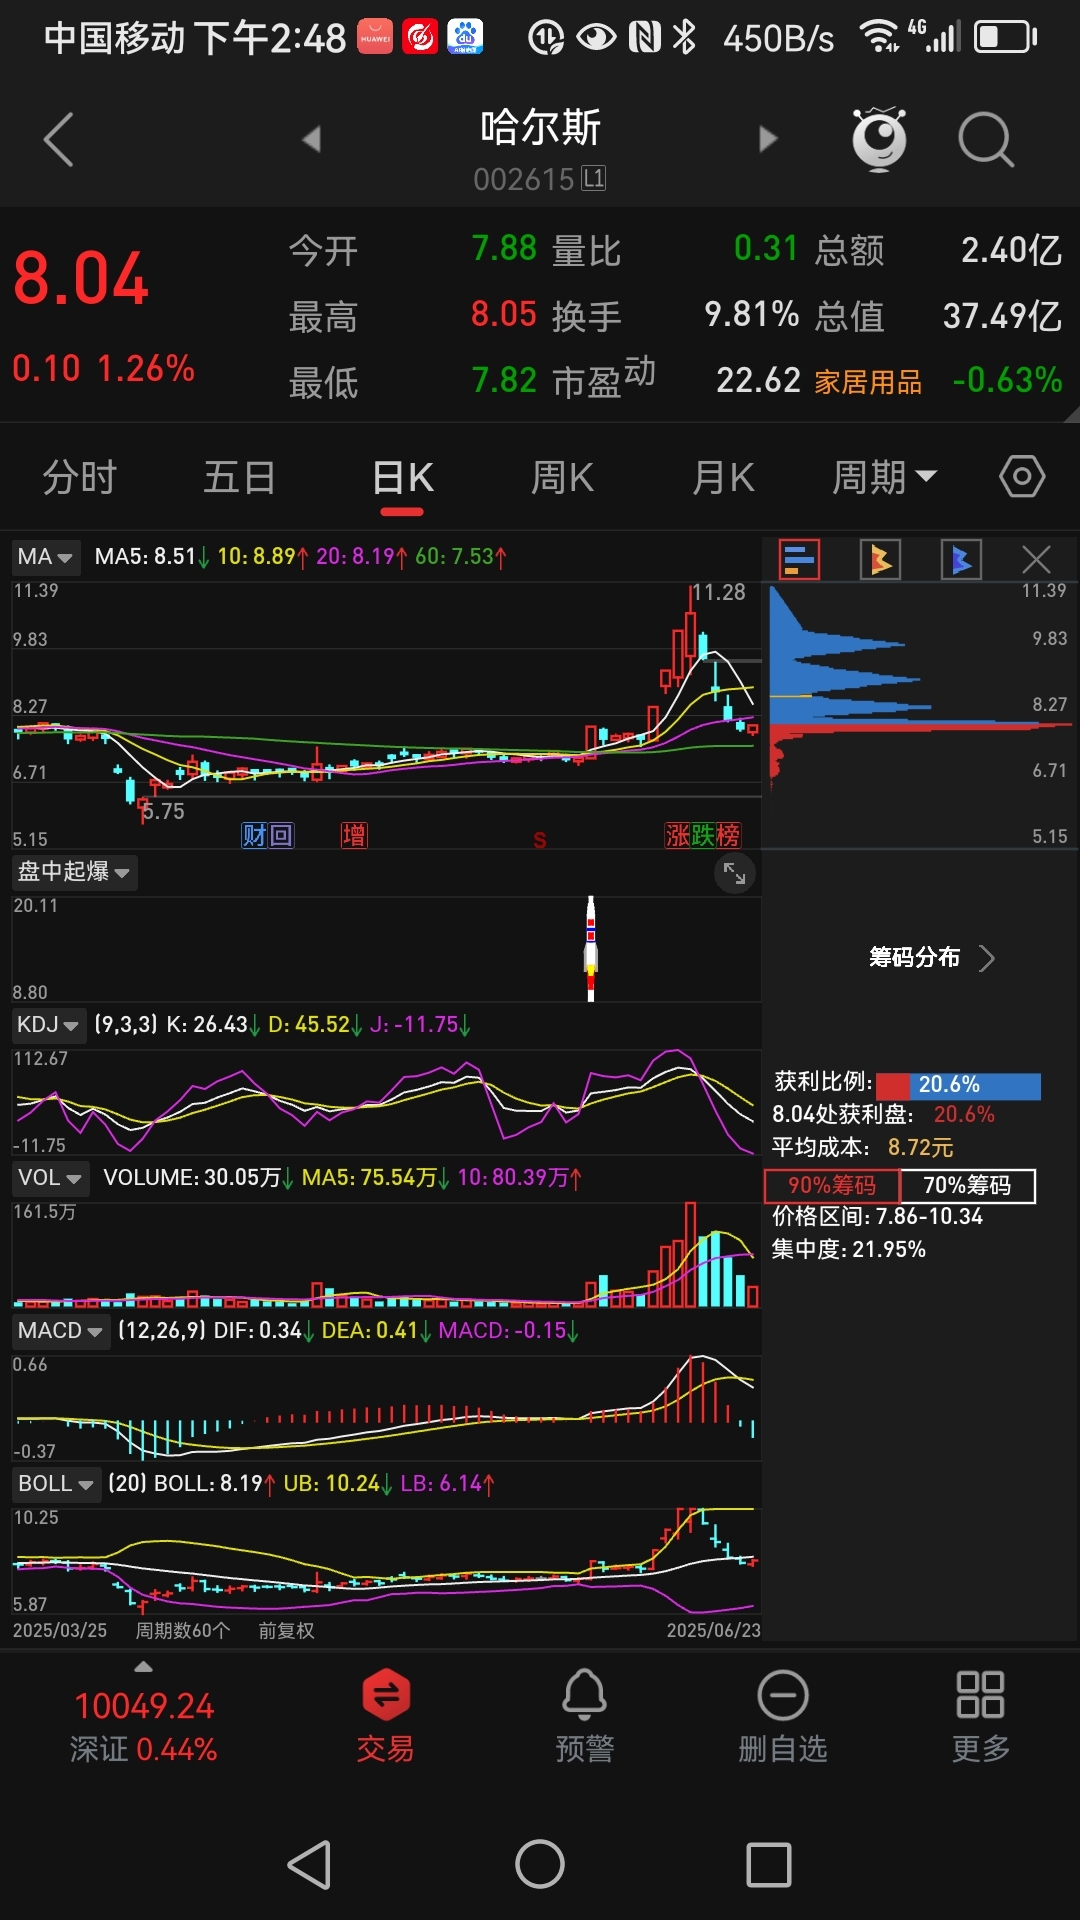The width and height of the screenshot is (1080, 1920).
Task: Expand the chart to fullscreen
Action: coord(735,873)
